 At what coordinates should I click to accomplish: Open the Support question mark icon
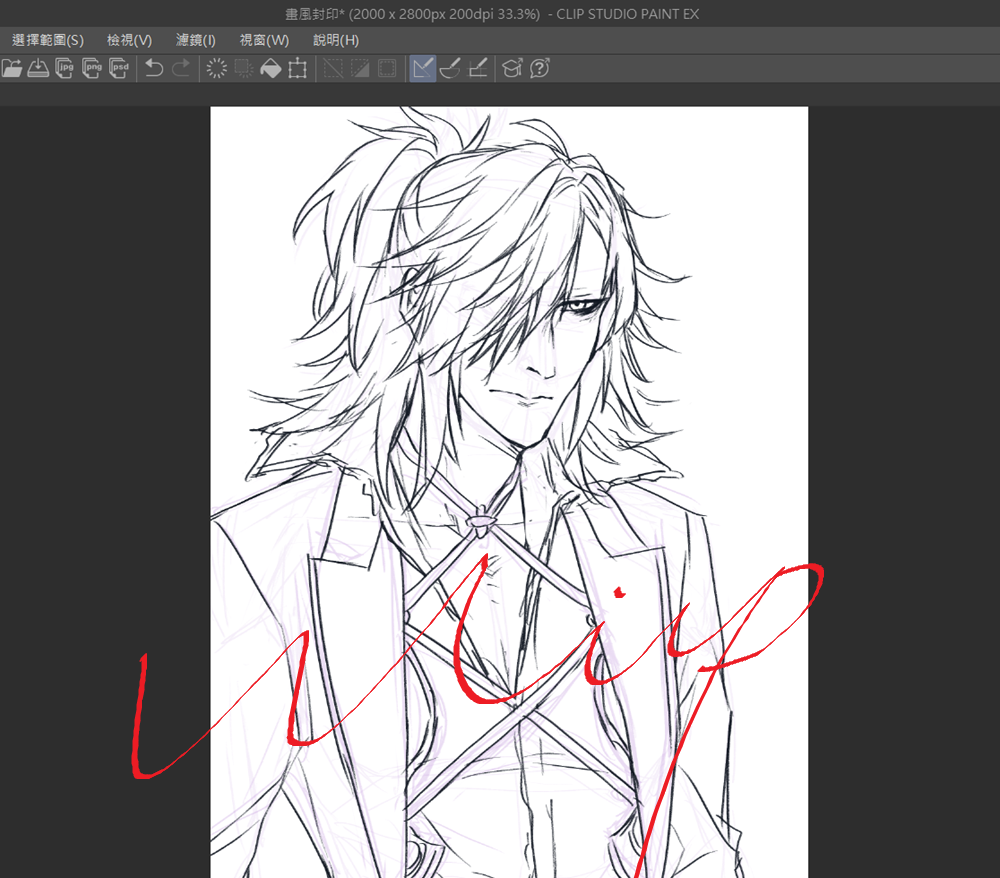[540, 68]
